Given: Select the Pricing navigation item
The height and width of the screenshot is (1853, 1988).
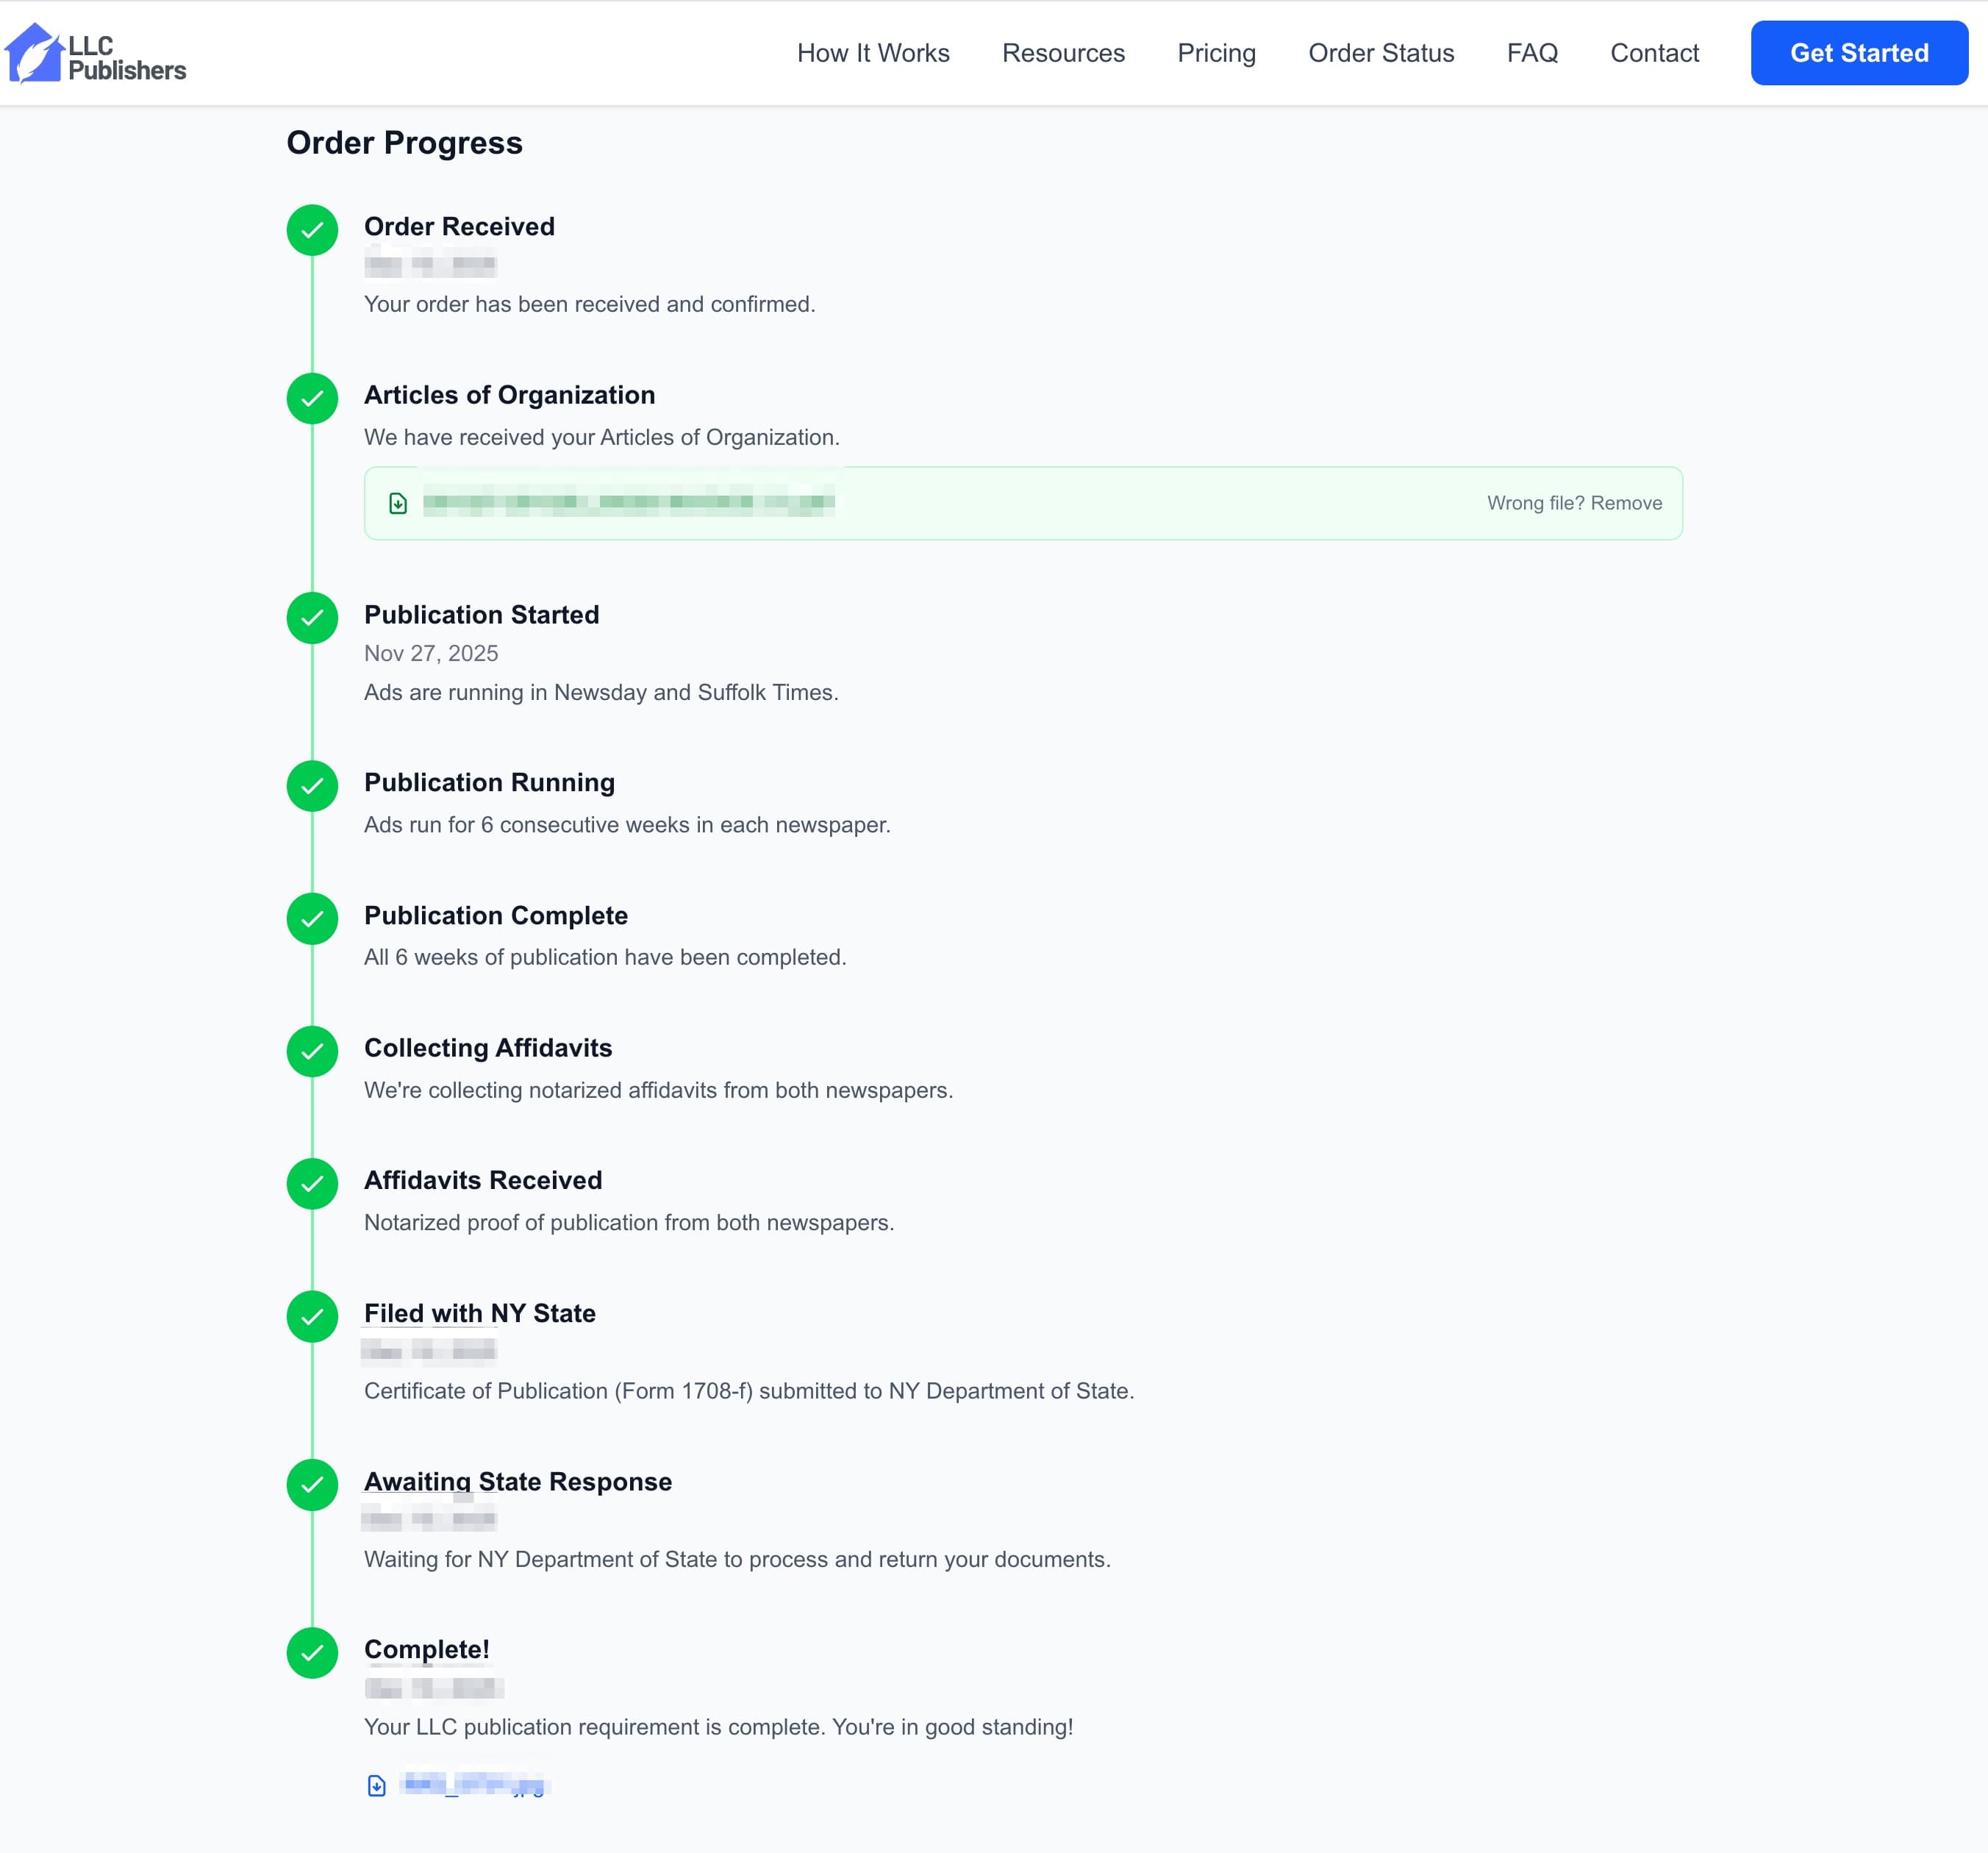Looking at the screenshot, I should [1216, 53].
